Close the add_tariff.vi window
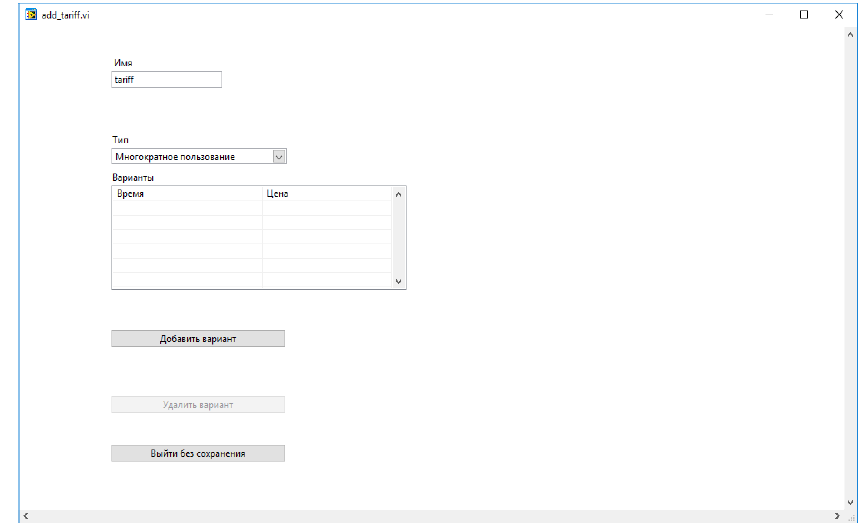 pos(838,15)
